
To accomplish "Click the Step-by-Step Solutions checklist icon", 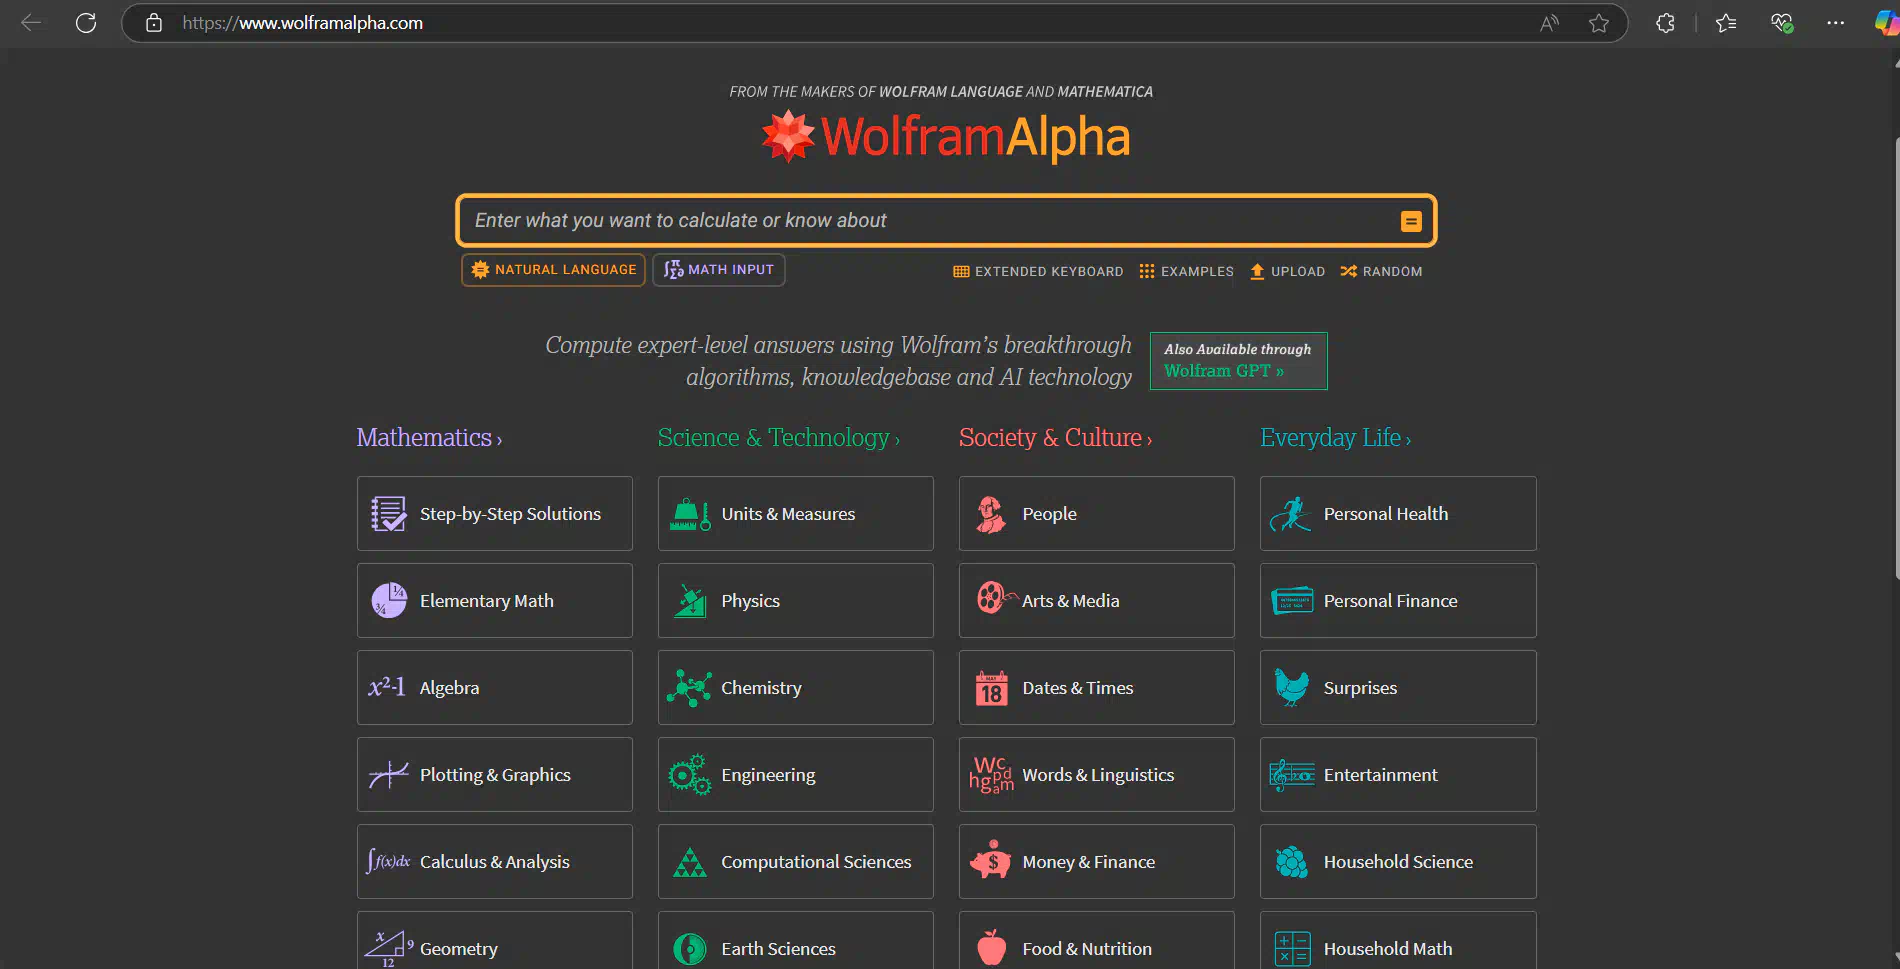I will pos(389,514).
